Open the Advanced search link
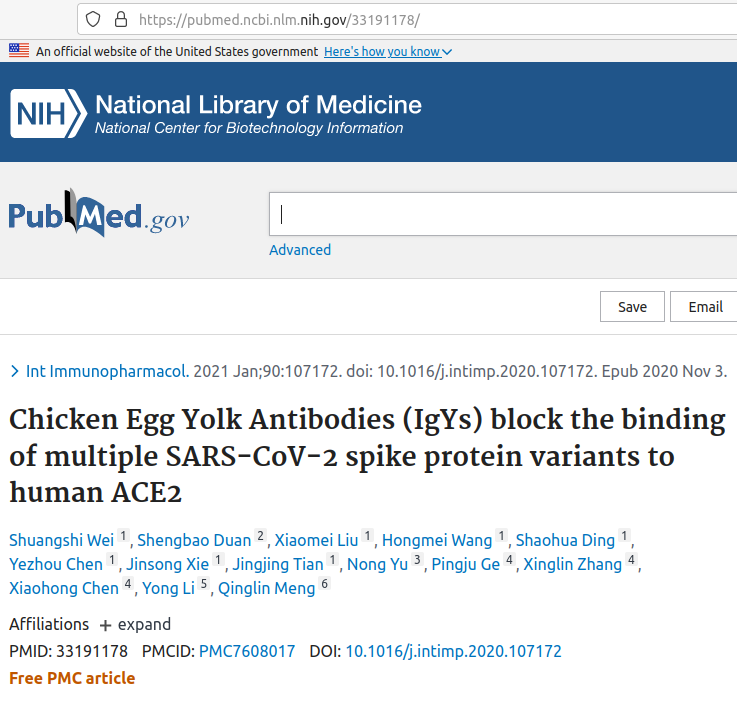 click(x=300, y=250)
